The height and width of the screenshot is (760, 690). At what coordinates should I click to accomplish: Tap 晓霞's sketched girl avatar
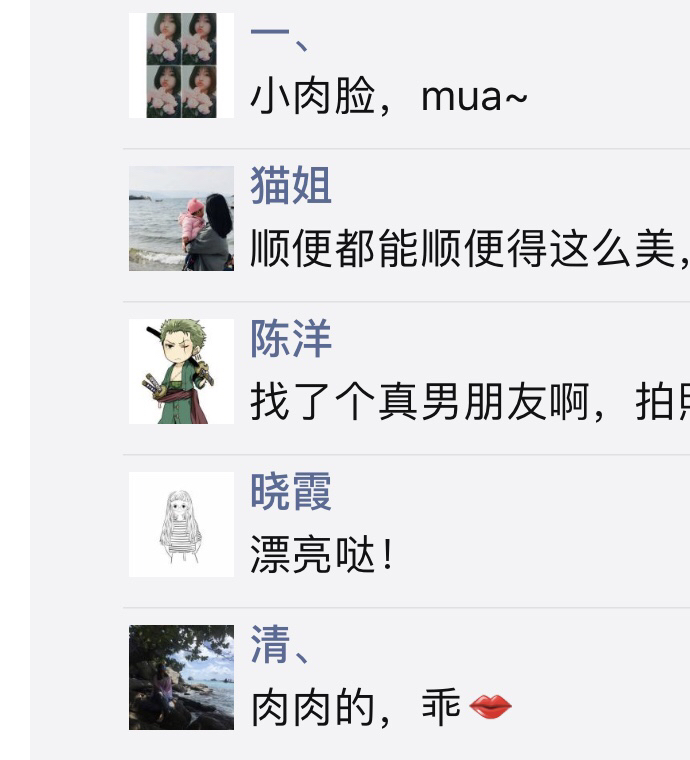click(x=181, y=524)
